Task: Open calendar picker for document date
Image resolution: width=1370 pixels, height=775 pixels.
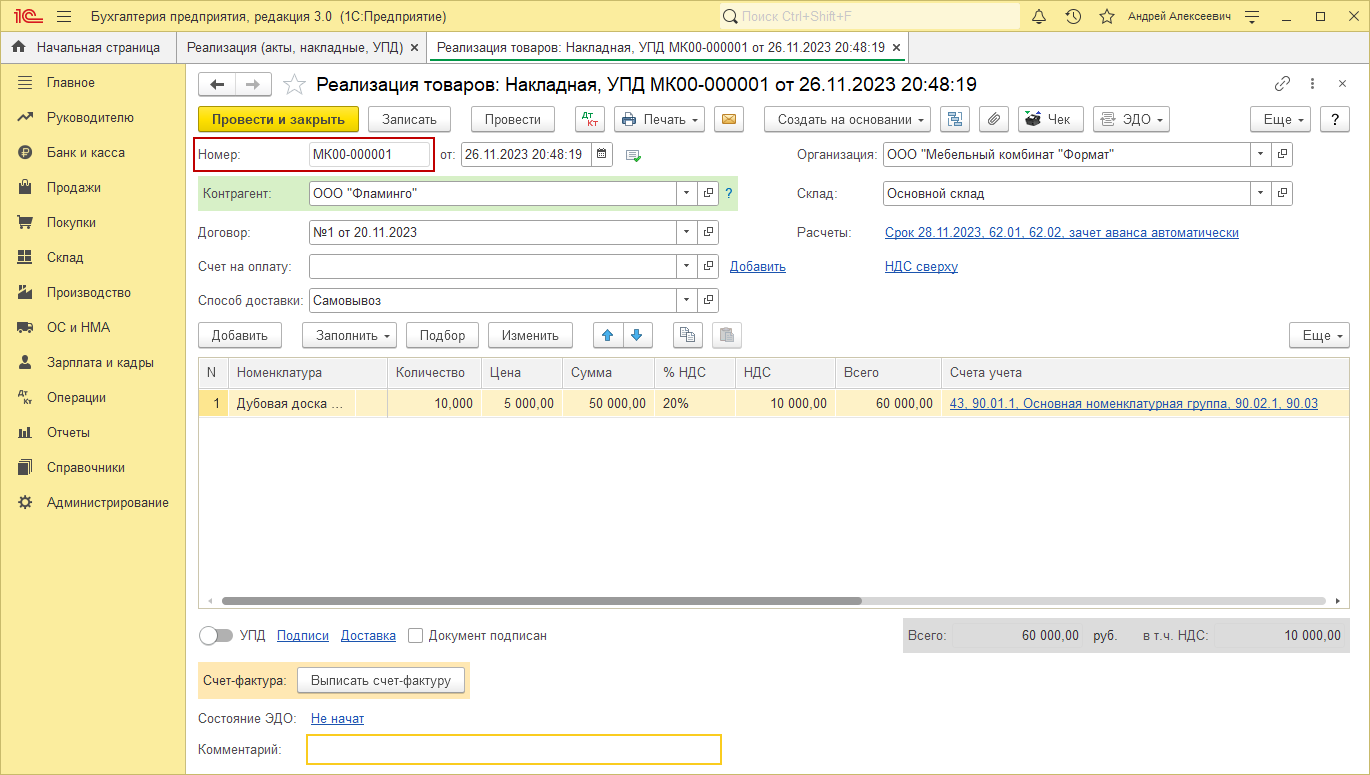Action: (602, 154)
